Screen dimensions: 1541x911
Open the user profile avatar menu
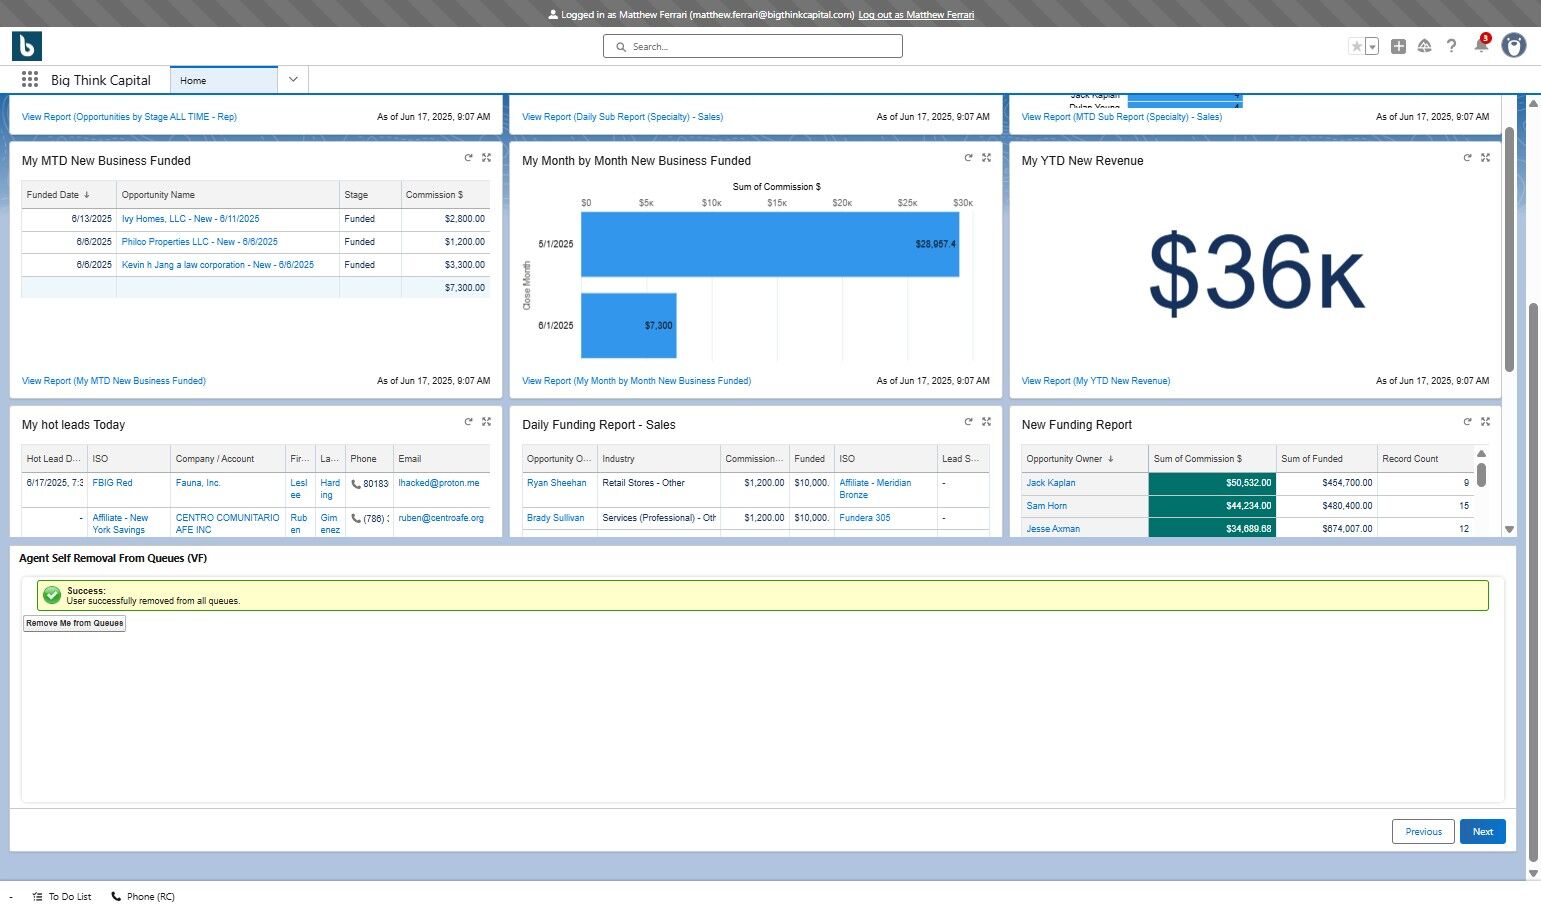coord(1514,45)
